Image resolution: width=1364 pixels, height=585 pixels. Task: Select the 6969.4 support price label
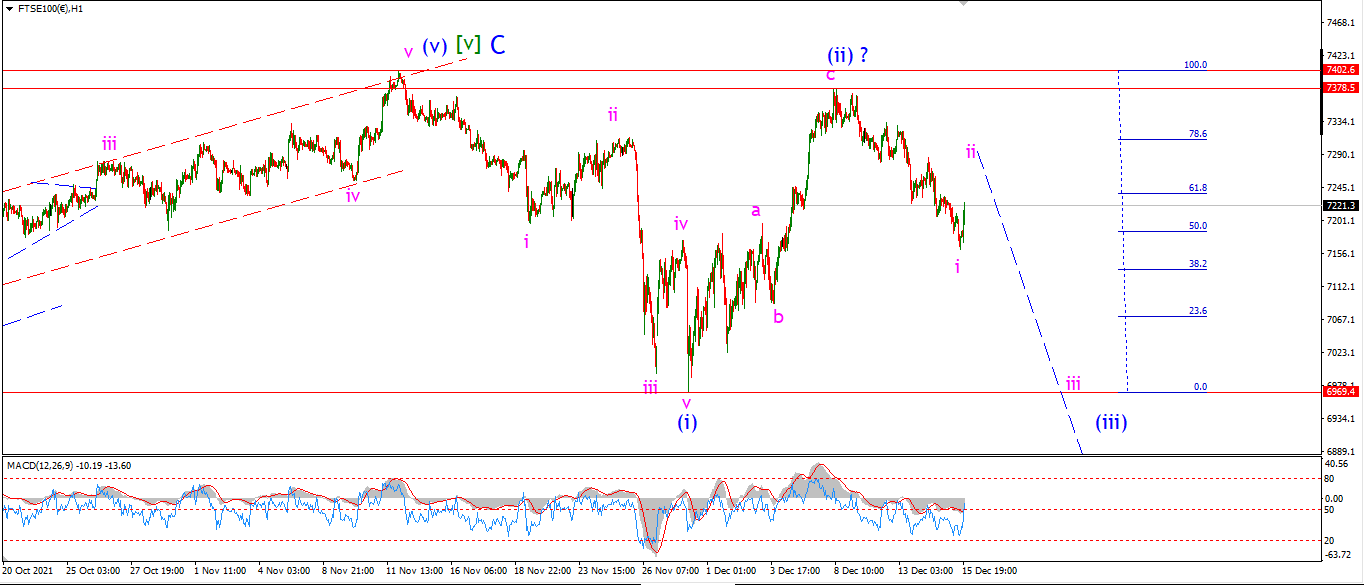coord(1340,392)
